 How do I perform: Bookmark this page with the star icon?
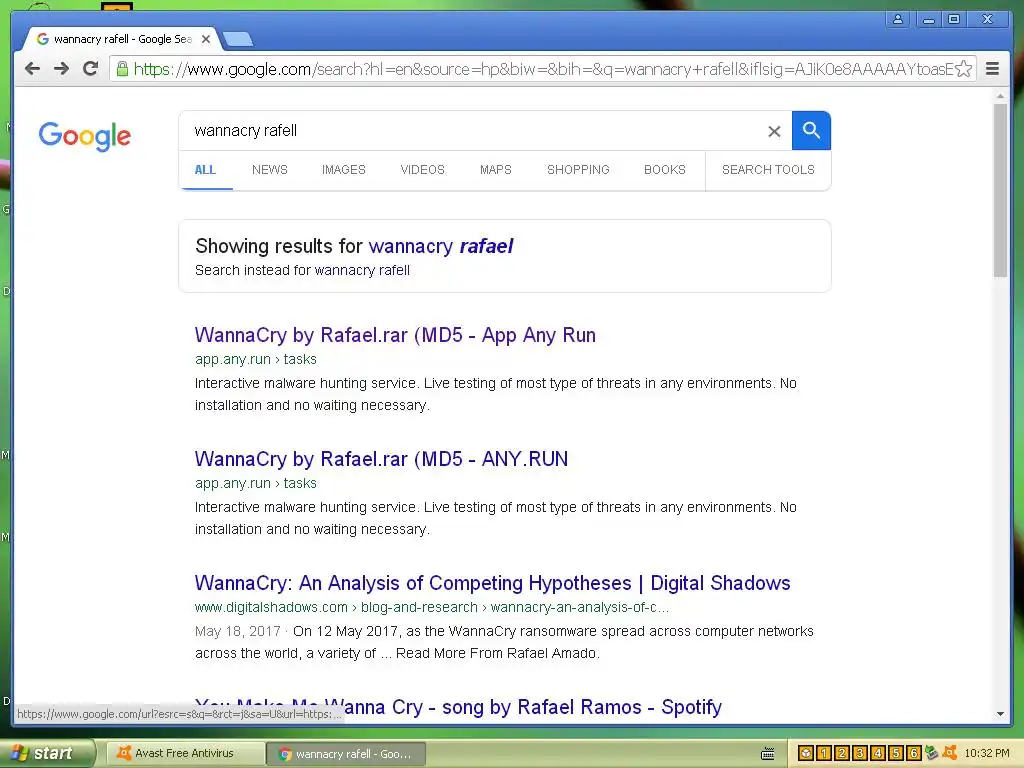[963, 69]
